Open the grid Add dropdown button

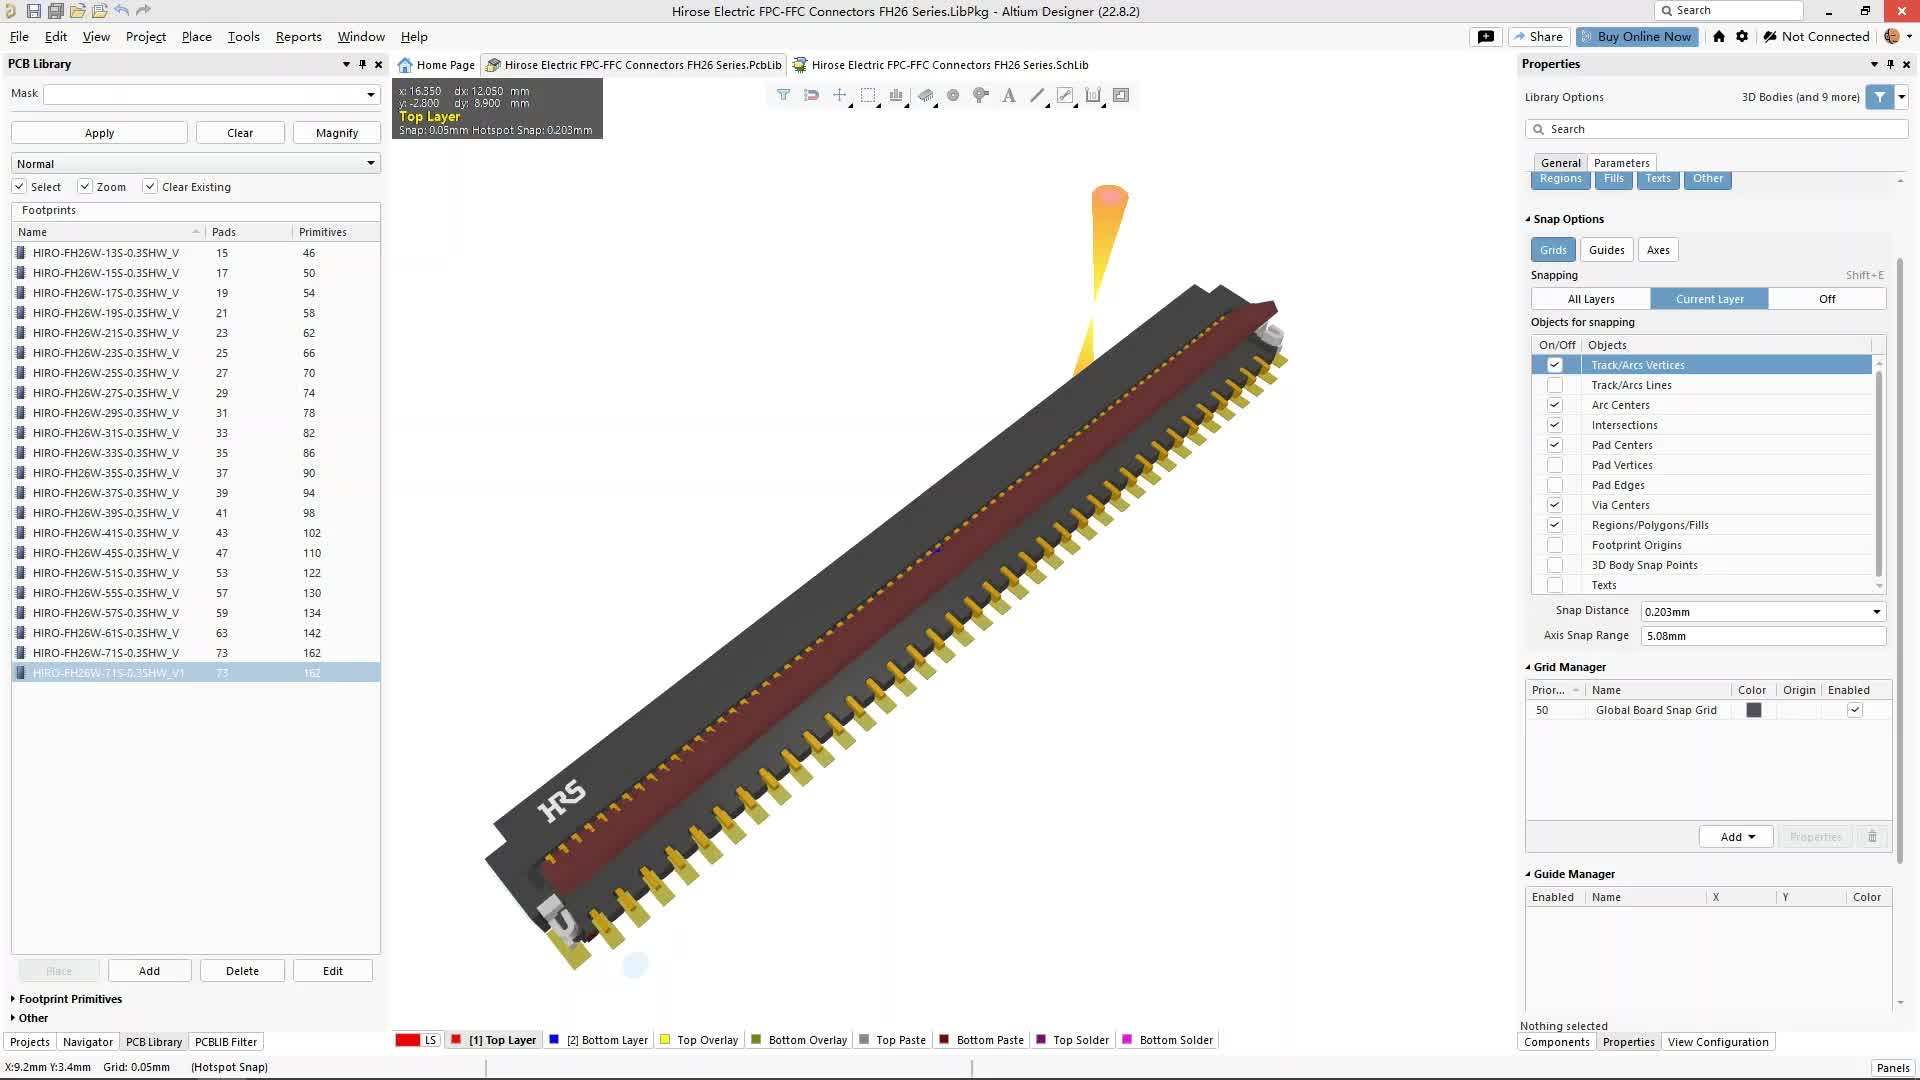[x=1736, y=837]
